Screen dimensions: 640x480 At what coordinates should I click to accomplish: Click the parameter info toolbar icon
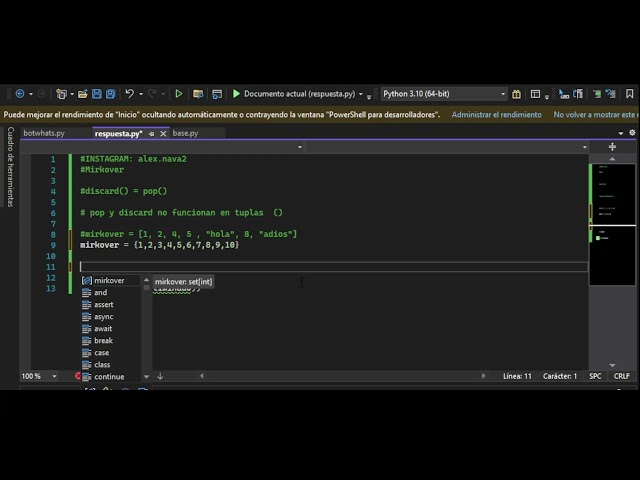click(578, 94)
